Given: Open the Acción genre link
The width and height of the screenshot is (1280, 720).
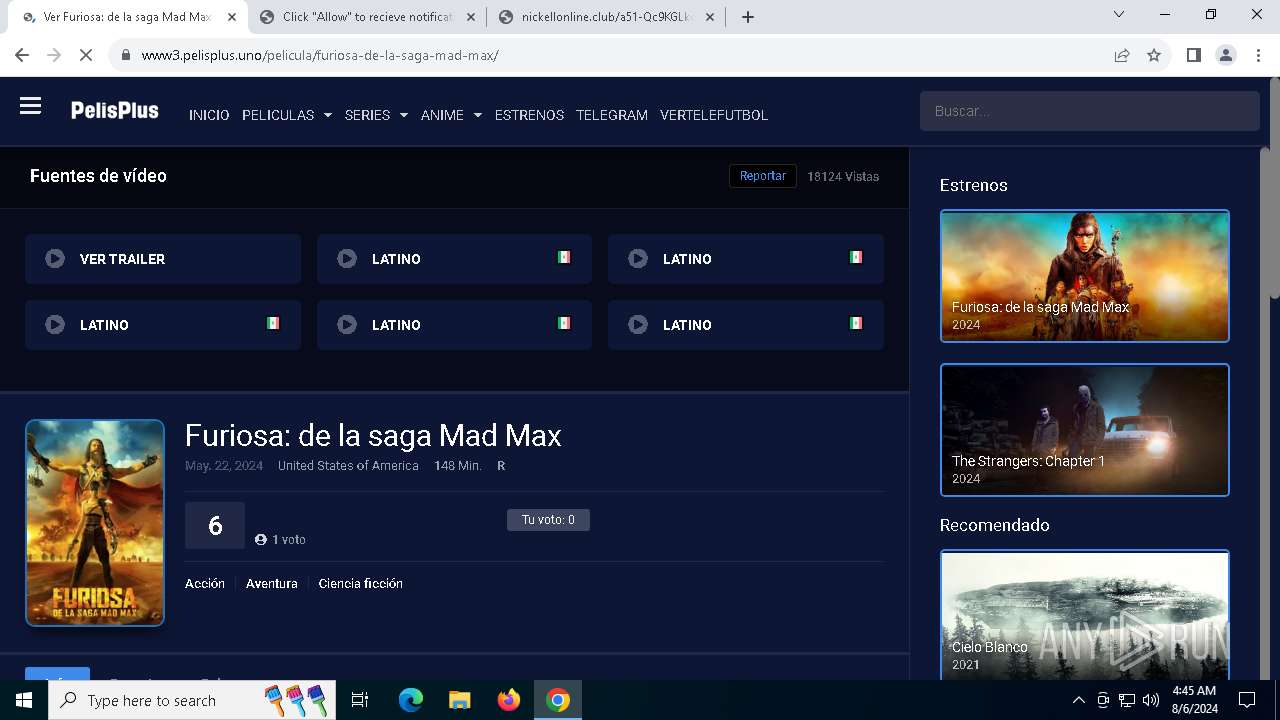Looking at the screenshot, I should 205,583.
